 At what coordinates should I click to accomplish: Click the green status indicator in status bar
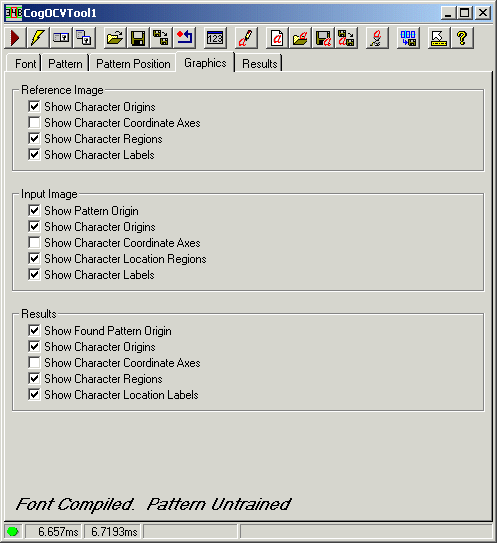click(x=13, y=531)
